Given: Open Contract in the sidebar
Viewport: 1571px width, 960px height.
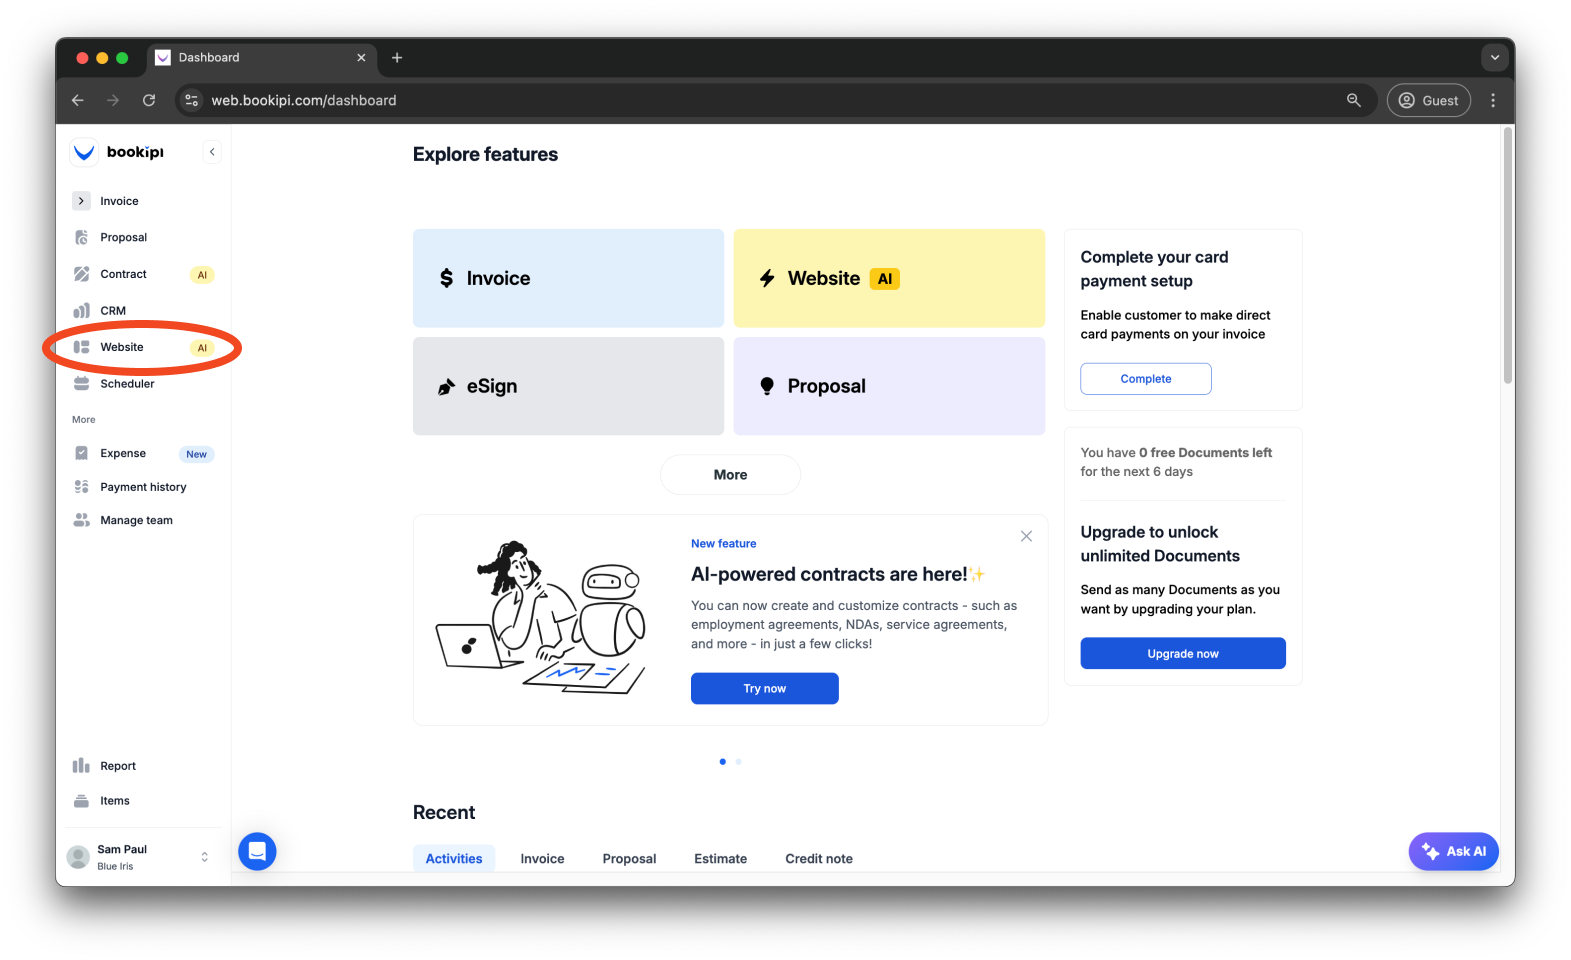Looking at the screenshot, I should coord(143,274).
